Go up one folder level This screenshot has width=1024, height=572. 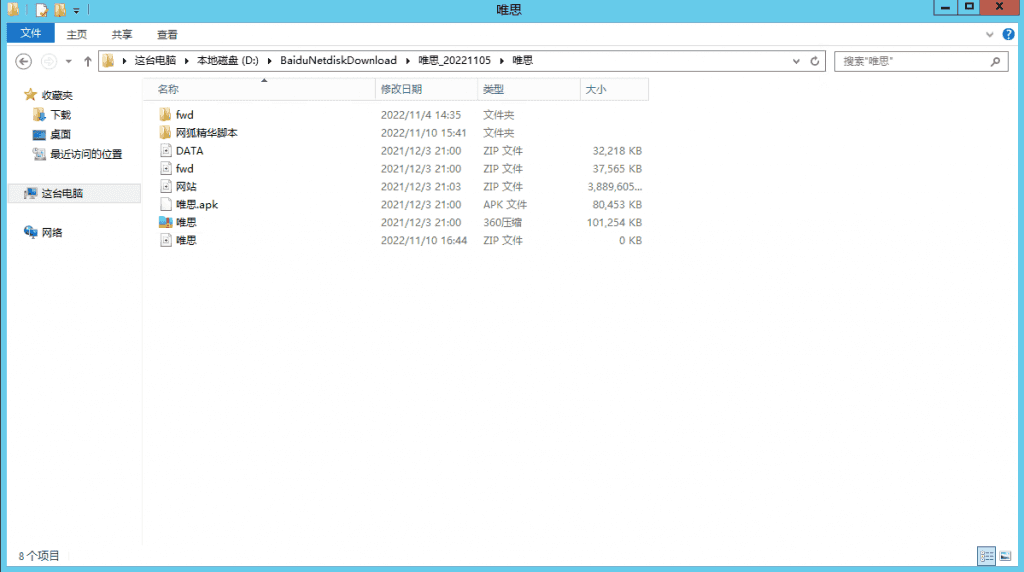point(88,61)
